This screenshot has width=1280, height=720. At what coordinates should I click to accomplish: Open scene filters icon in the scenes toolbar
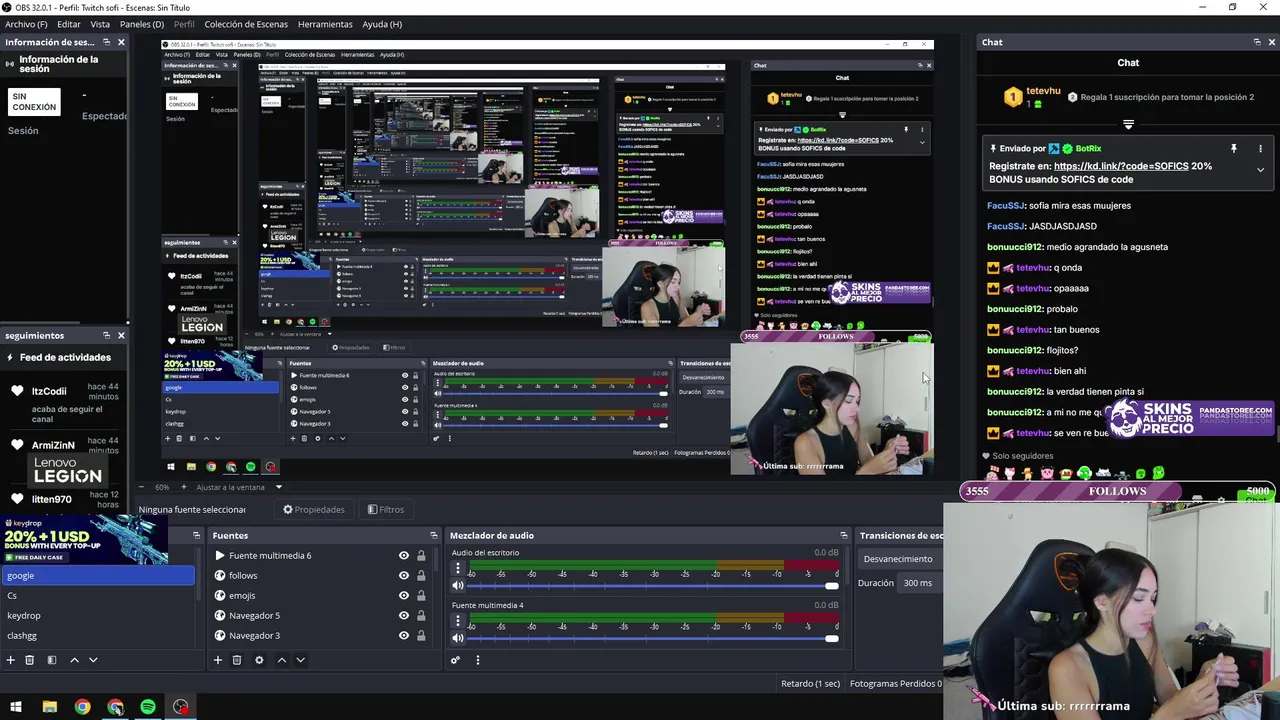[x=51, y=660]
